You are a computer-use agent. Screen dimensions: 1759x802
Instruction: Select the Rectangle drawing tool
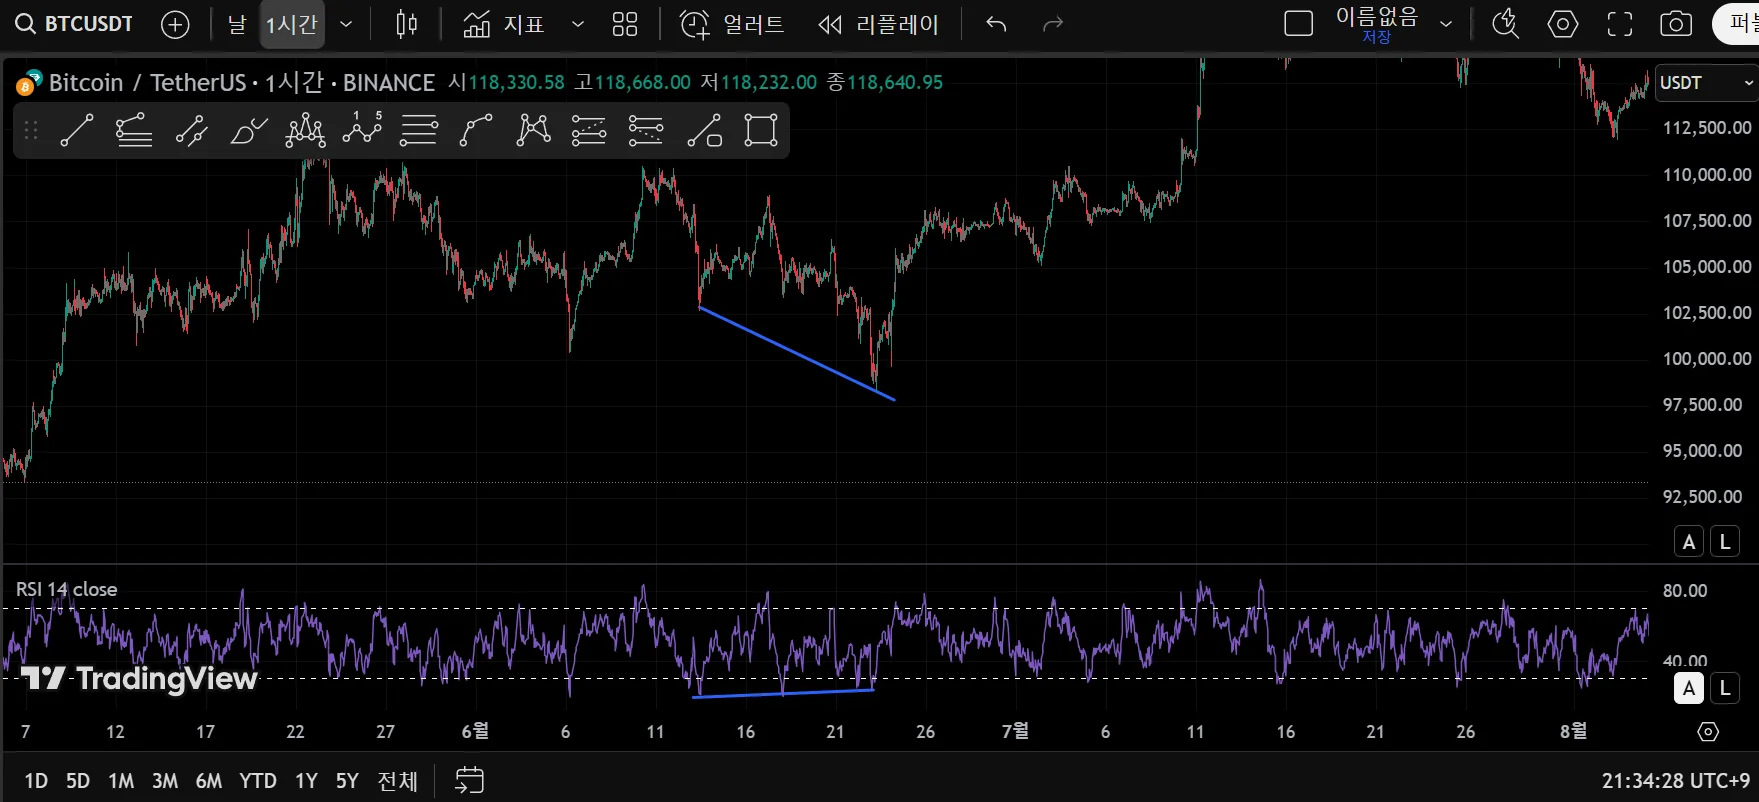(761, 131)
